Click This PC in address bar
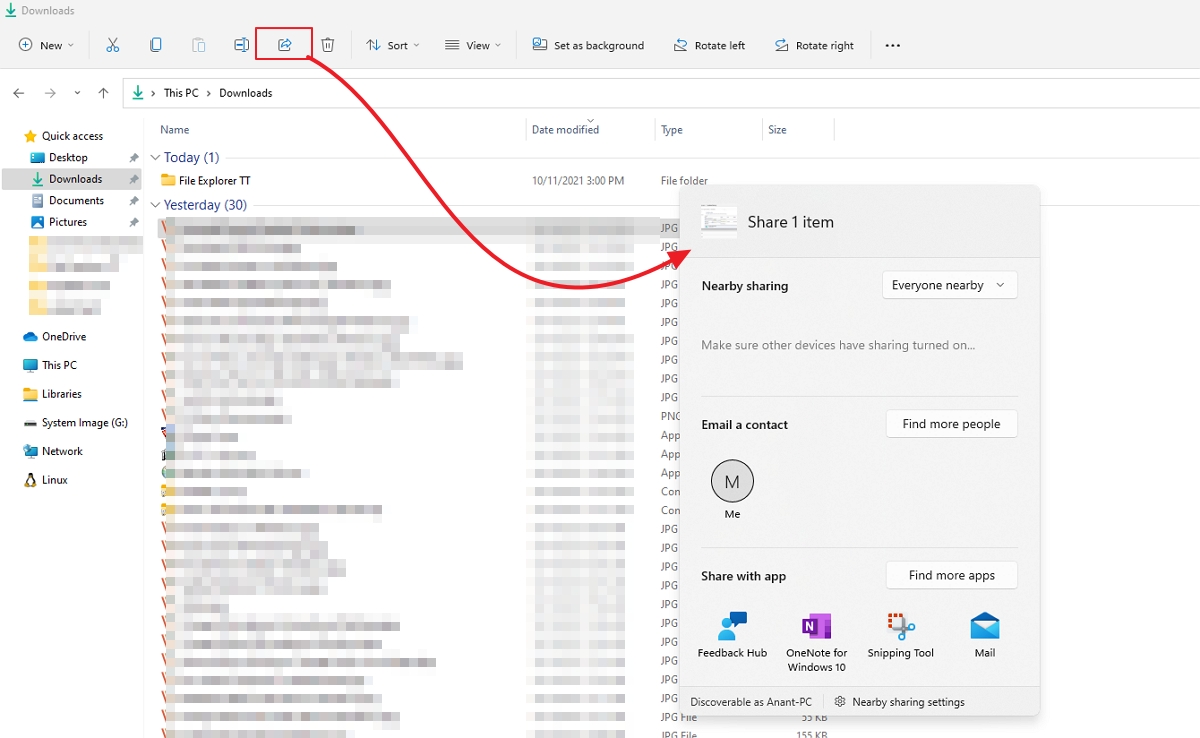The image size is (1200, 738). coord(181,93)
